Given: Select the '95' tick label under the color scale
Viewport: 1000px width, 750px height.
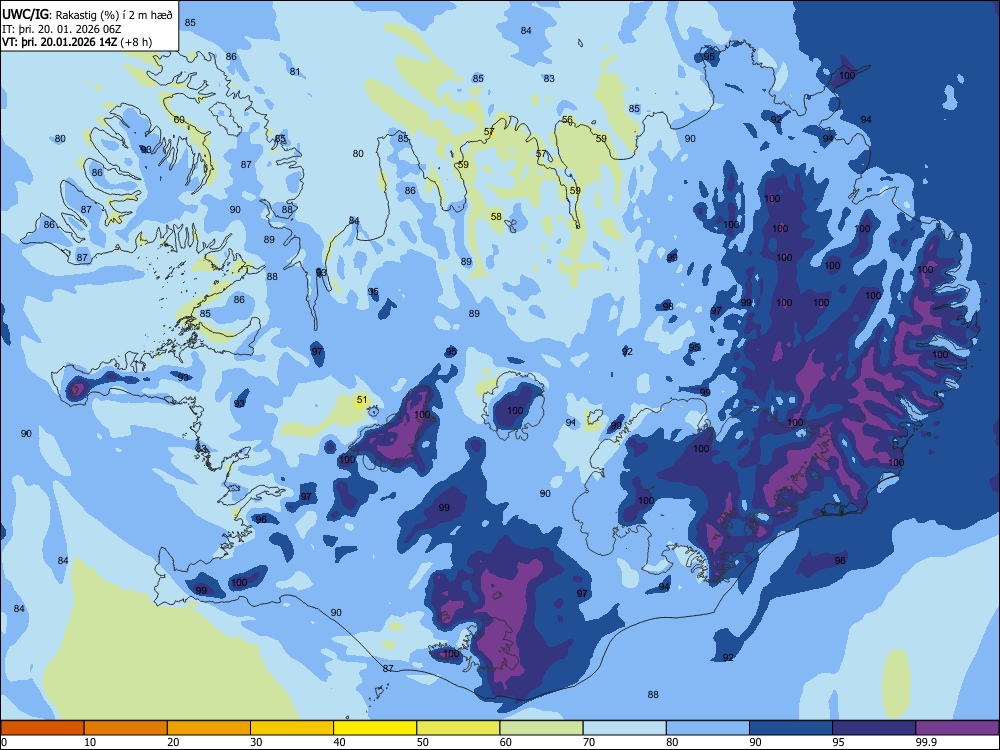Looking at the screenshot, I should pos(838,742).
